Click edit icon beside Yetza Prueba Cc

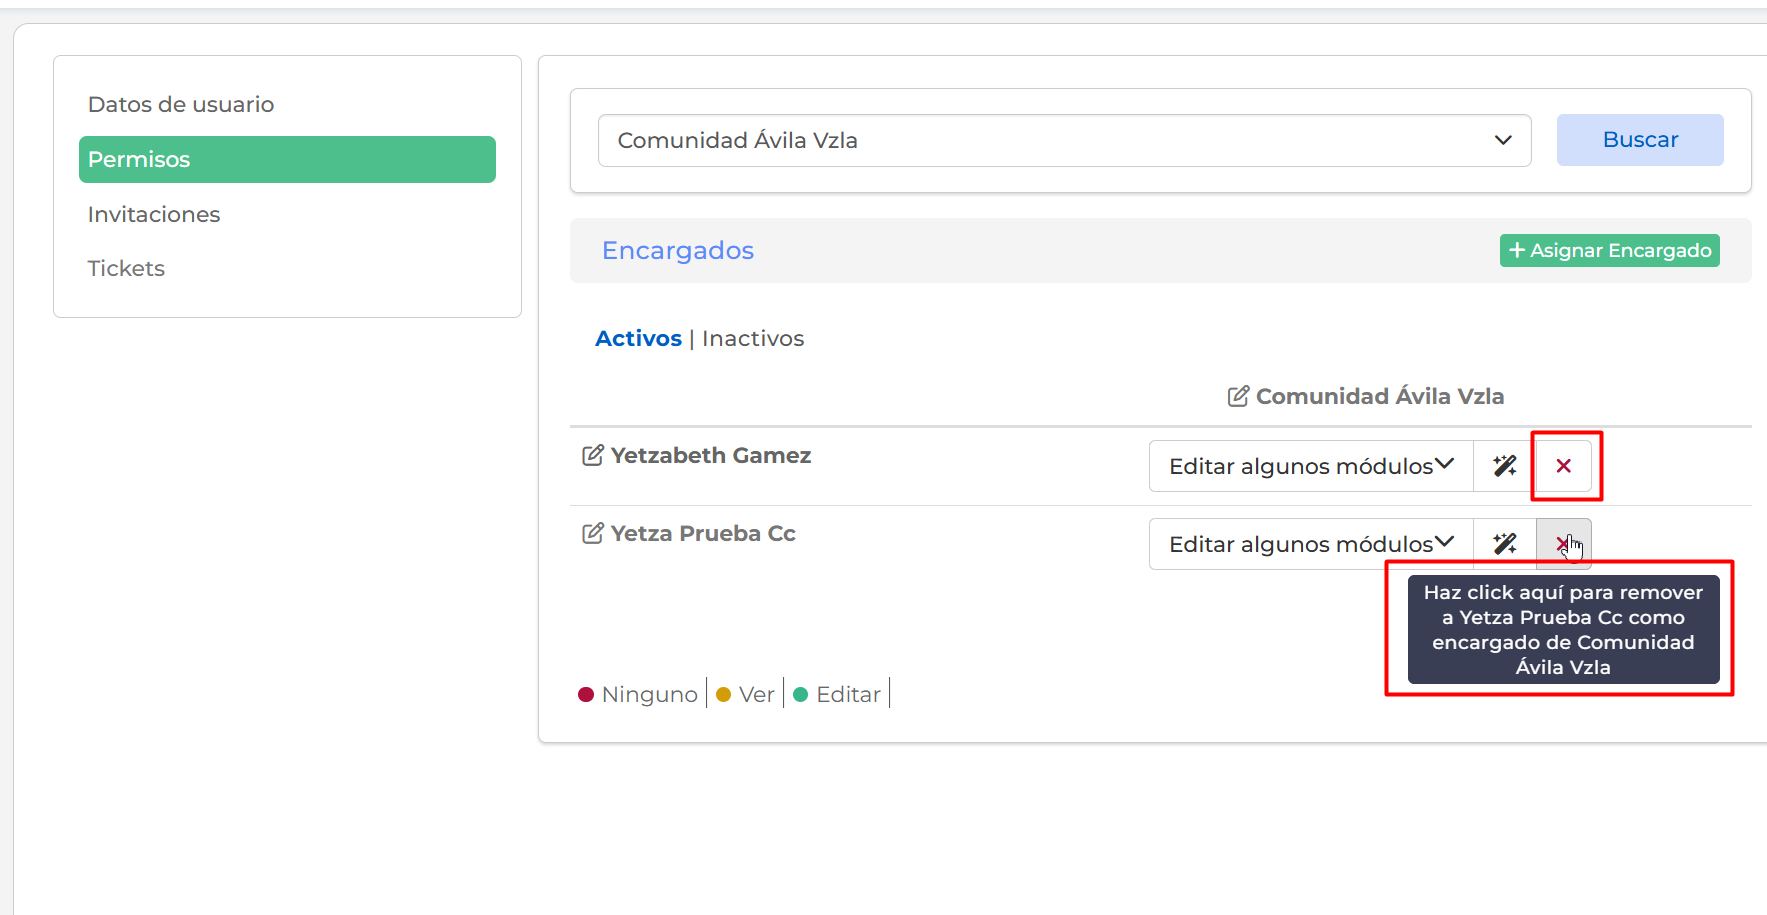click(593, 534)
